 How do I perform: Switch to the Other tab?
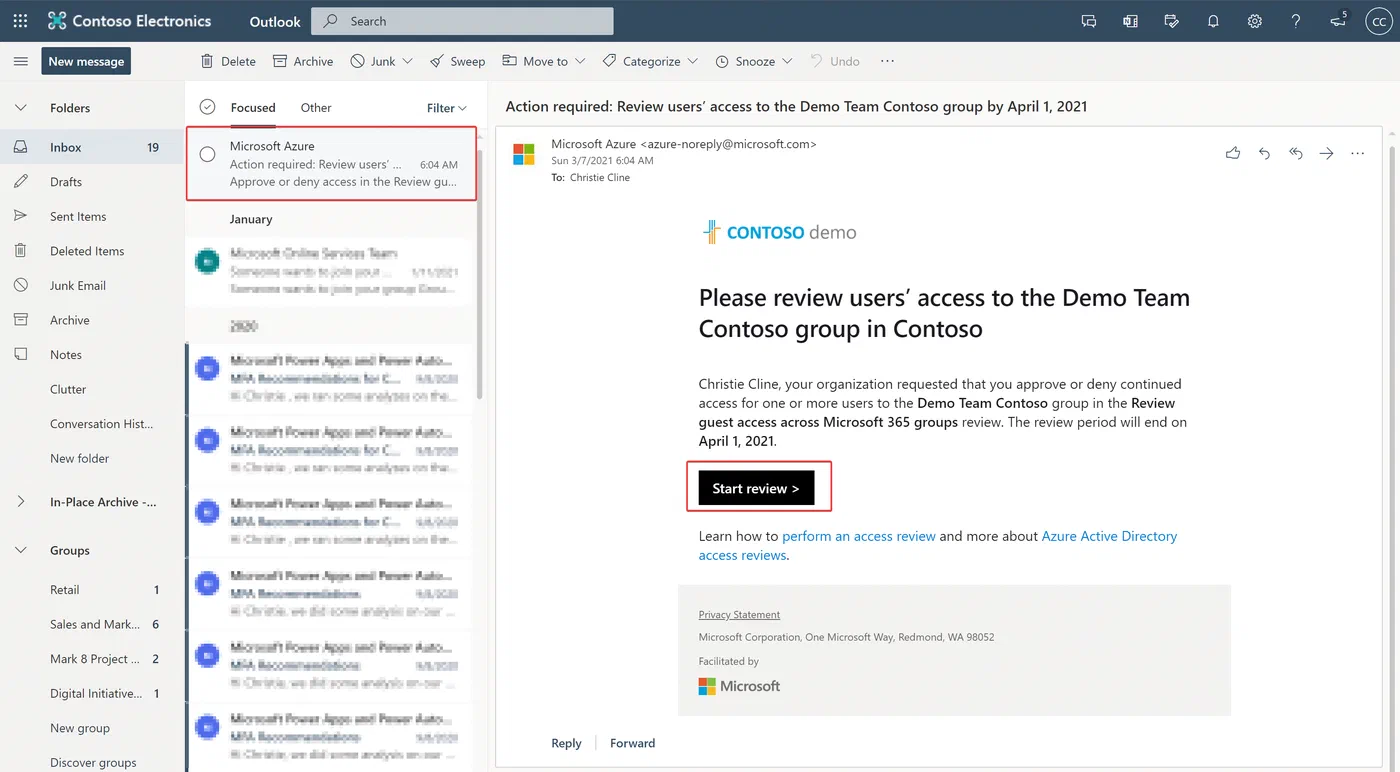[316, 108]
